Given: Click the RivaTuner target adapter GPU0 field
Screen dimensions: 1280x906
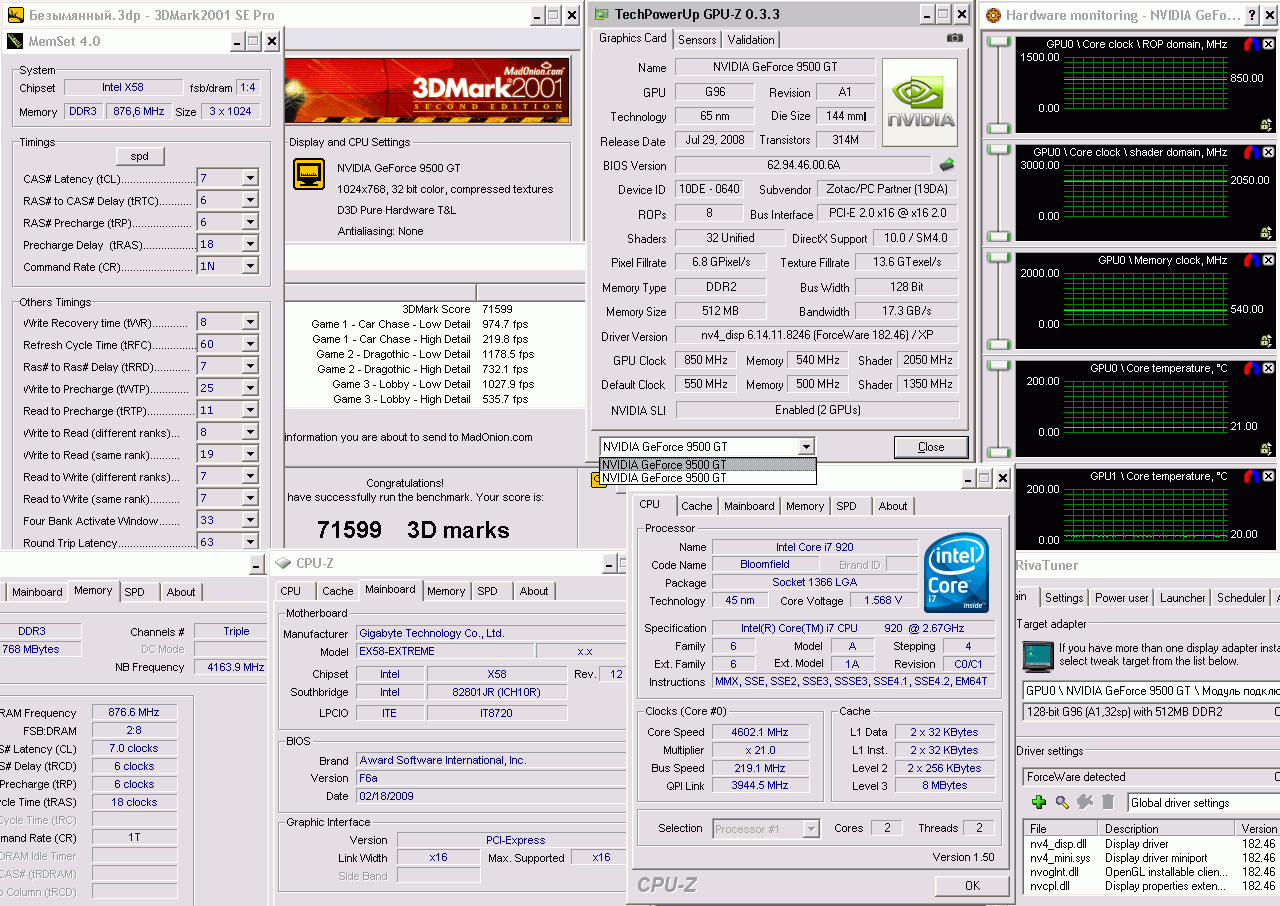Looking at the screenshot, I should coord(1151,691).
